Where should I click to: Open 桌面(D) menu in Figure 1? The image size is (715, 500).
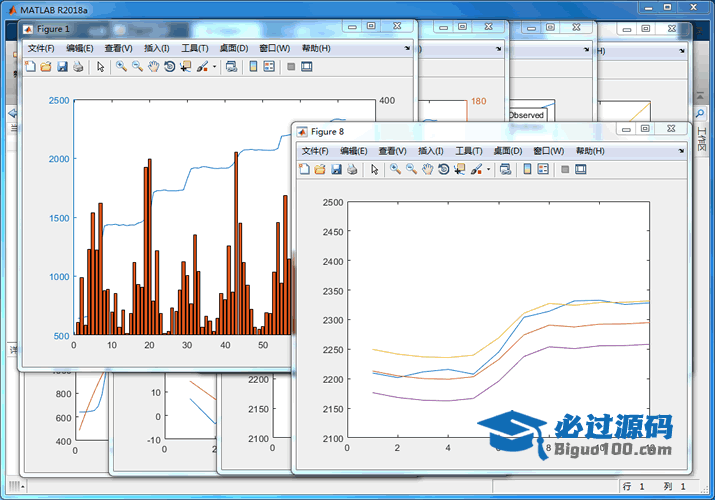click(233, 48)
